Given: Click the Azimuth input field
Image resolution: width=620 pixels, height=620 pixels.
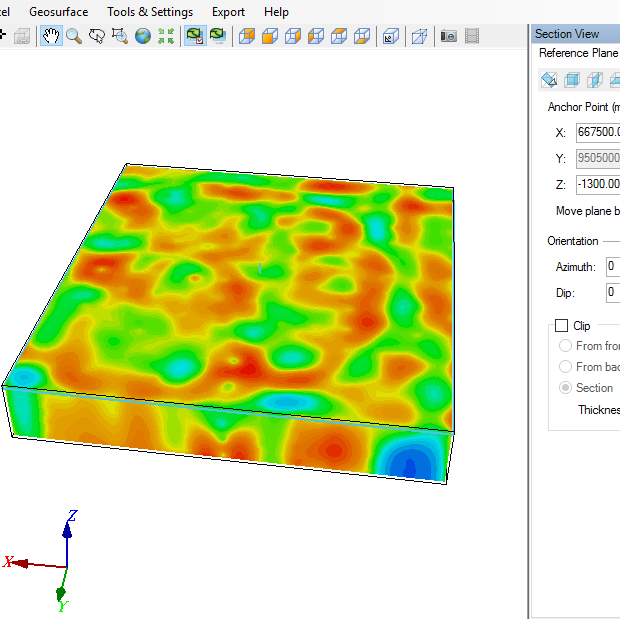Looking at the screenshot, I should 612,266.
